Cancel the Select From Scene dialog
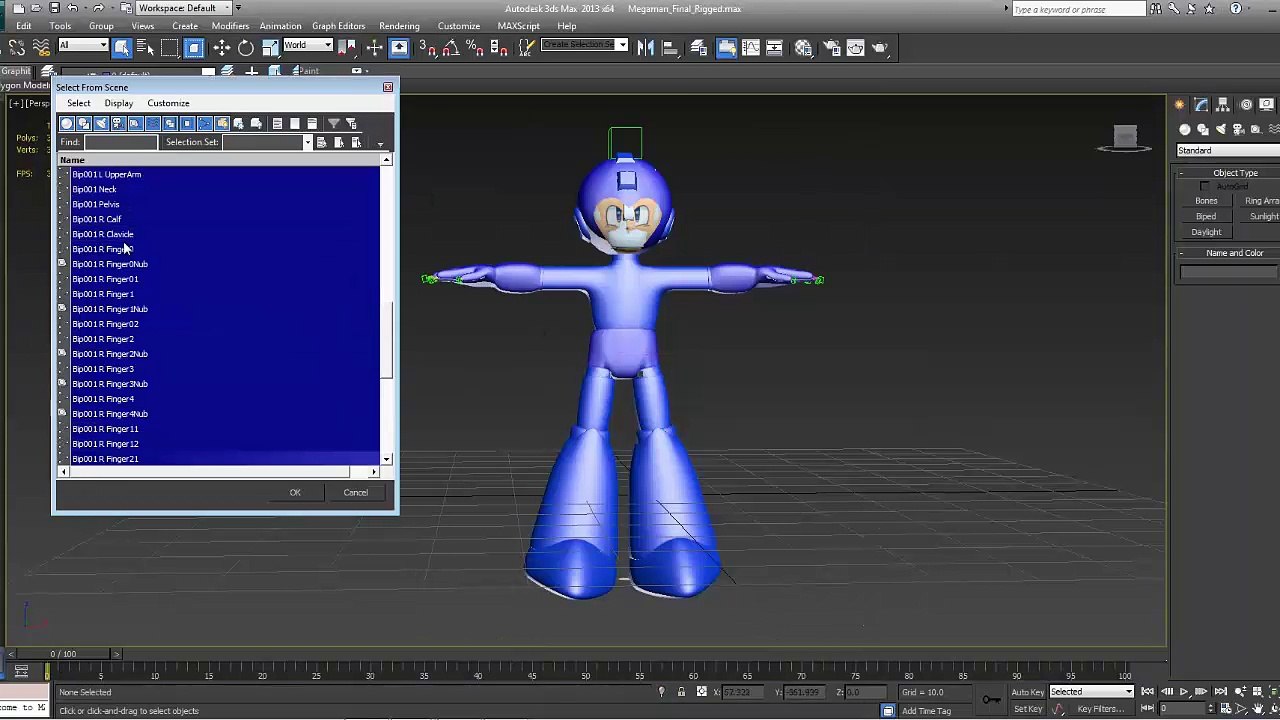Viewport: 1280px width, 720px height. point(355,492)
